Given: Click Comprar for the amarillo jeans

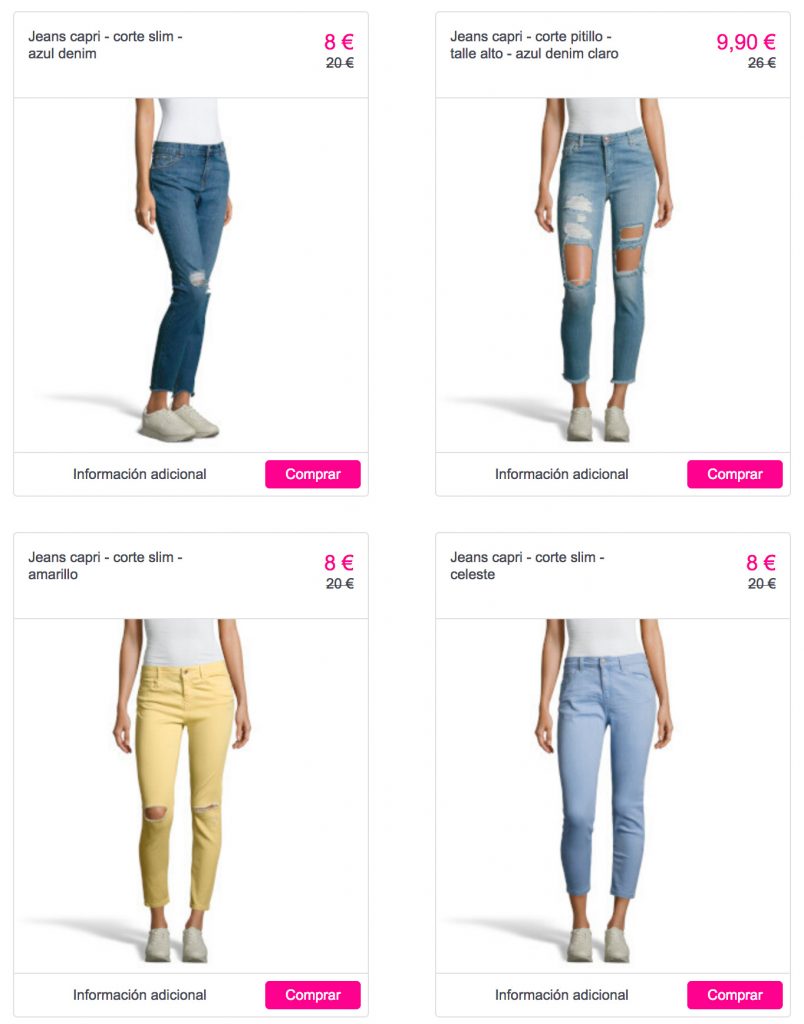Looking at the screenshot, I should click(x=313, y=995).
